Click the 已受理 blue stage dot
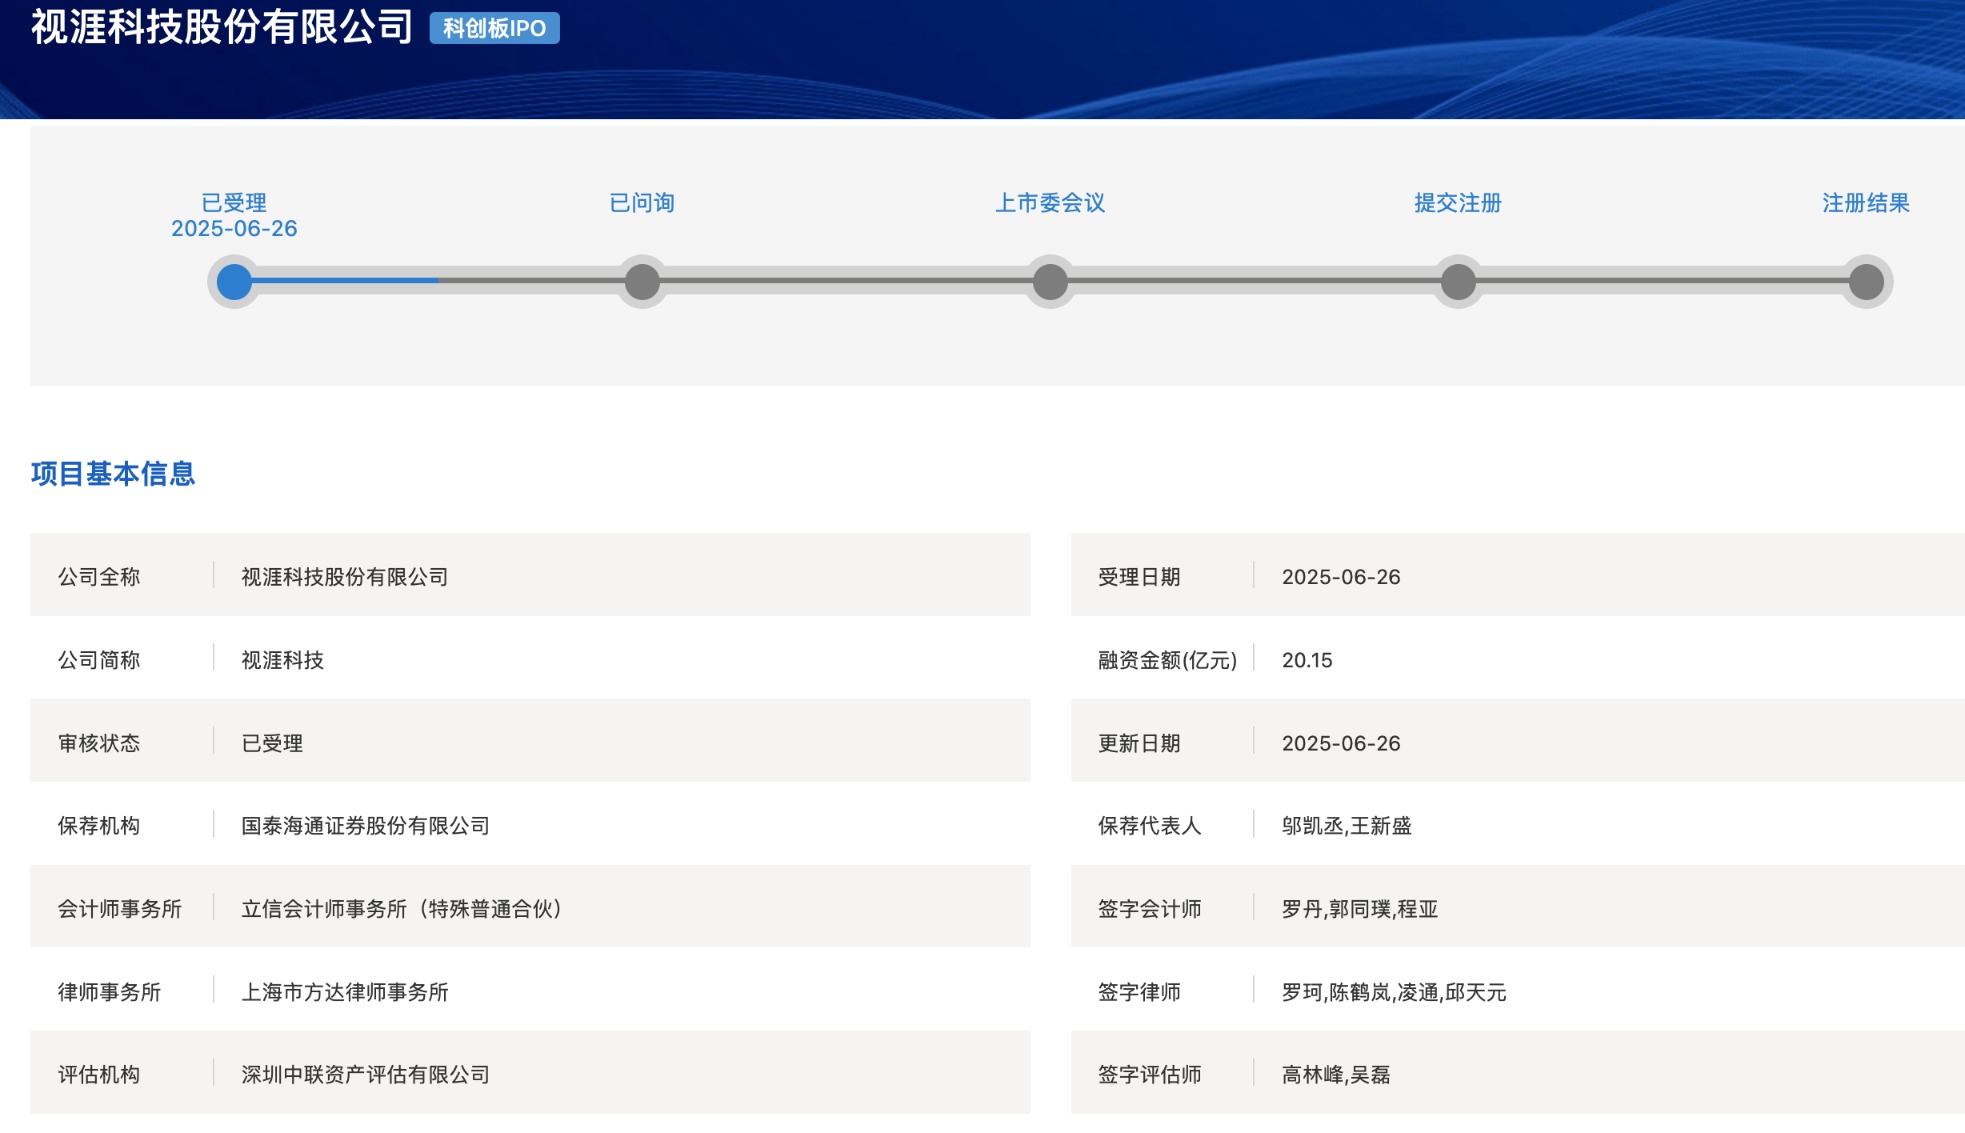The width and height of the screenshot is (1965, 1133). click(234, 282)
